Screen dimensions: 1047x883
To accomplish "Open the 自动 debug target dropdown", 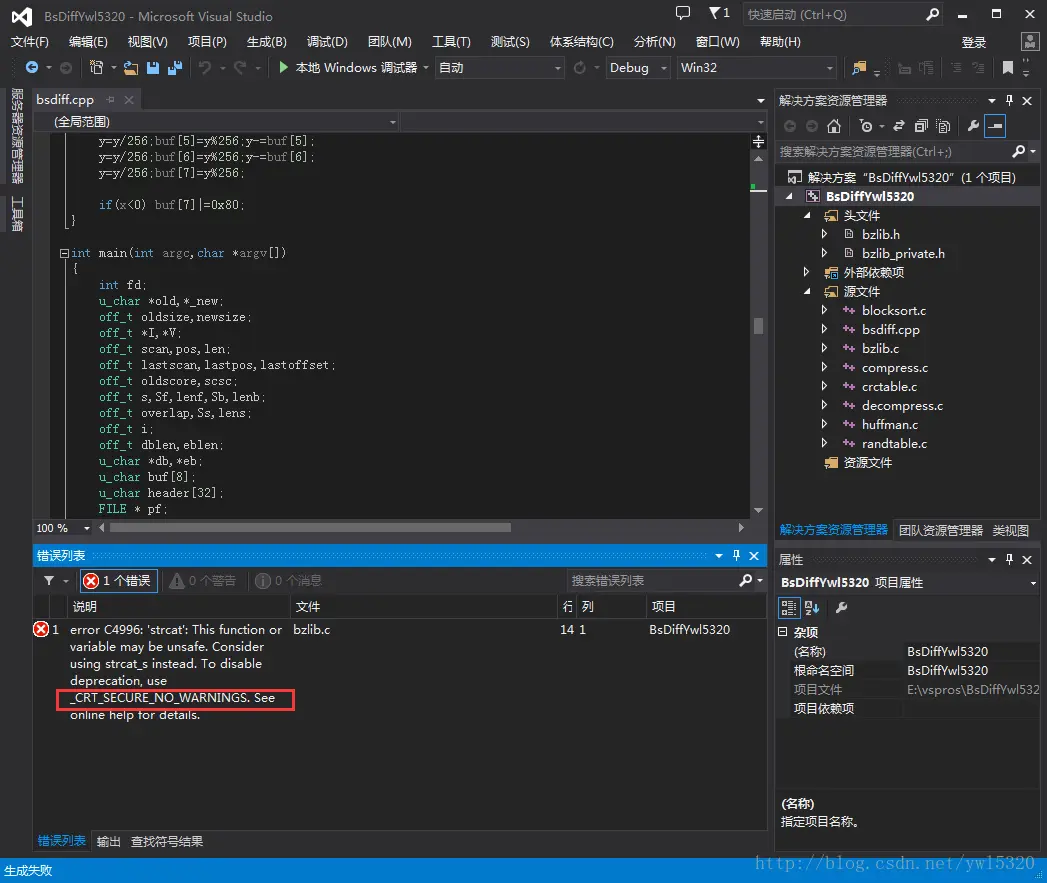I will (x=499, y=67).
